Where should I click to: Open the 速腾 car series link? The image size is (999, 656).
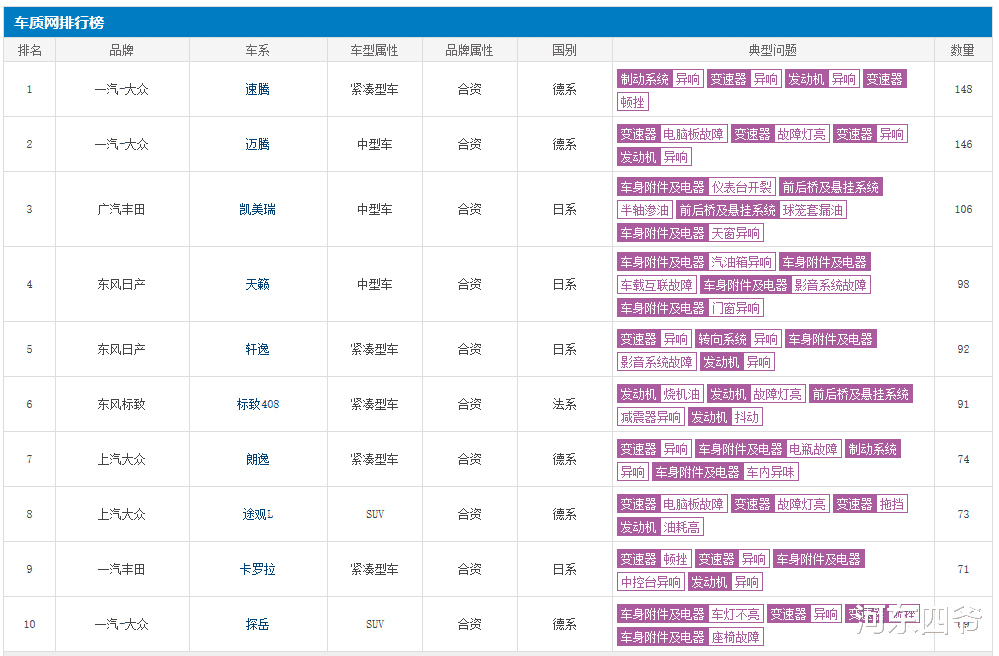point(258,89)
